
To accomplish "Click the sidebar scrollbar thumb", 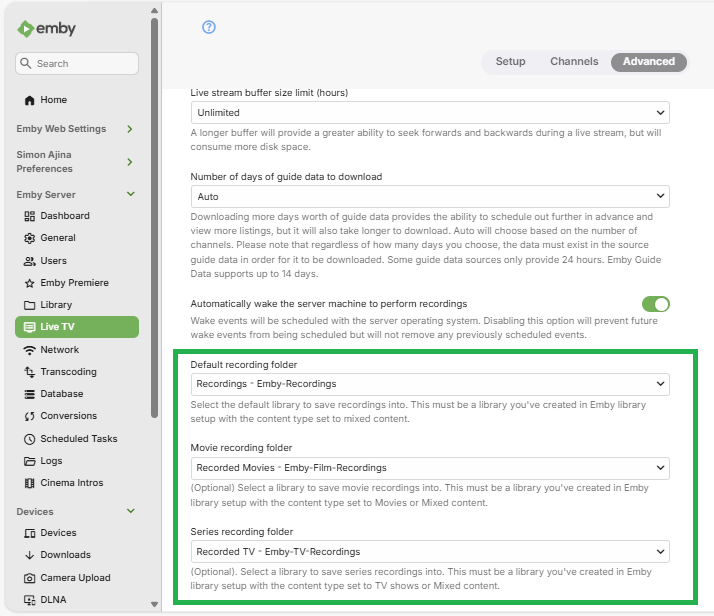I will [x=154, y=218].
